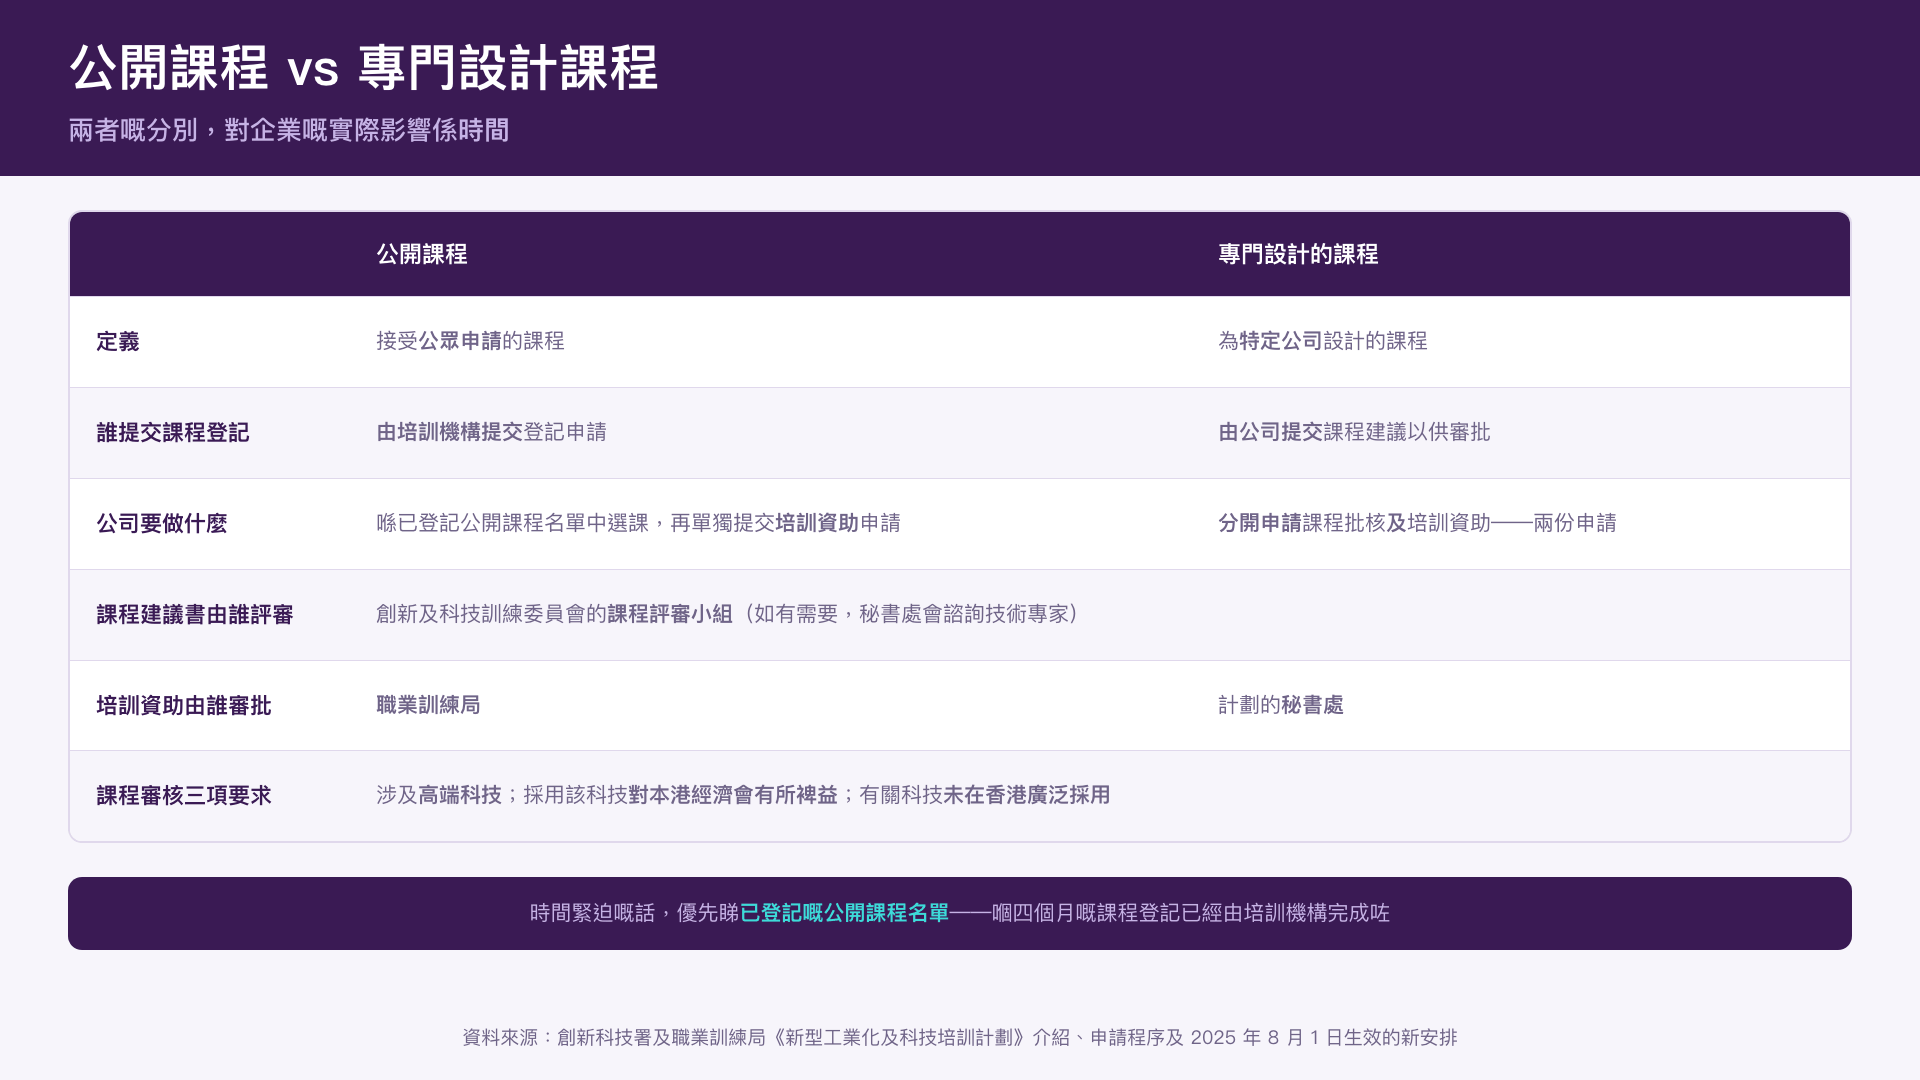Viewport: 1920px width, 1080px height.
Task: Click the slide title 公開課程 vs 專門設計課程
Action: tap(363, 68)
